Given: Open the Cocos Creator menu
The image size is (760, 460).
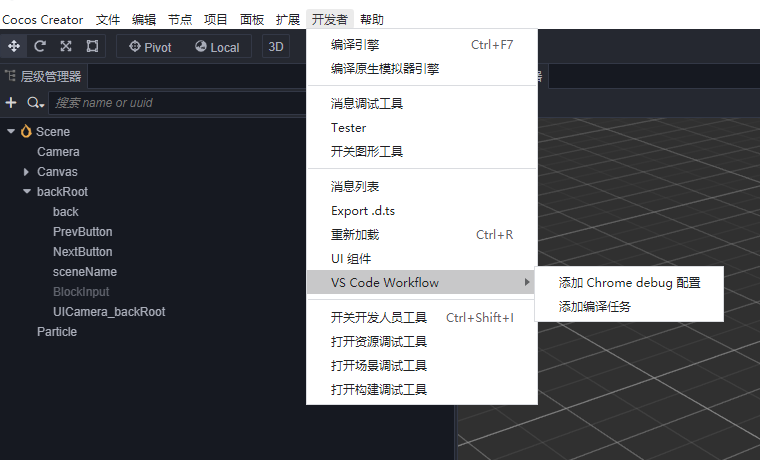Looking at the screenshot, I should (43, 19).
